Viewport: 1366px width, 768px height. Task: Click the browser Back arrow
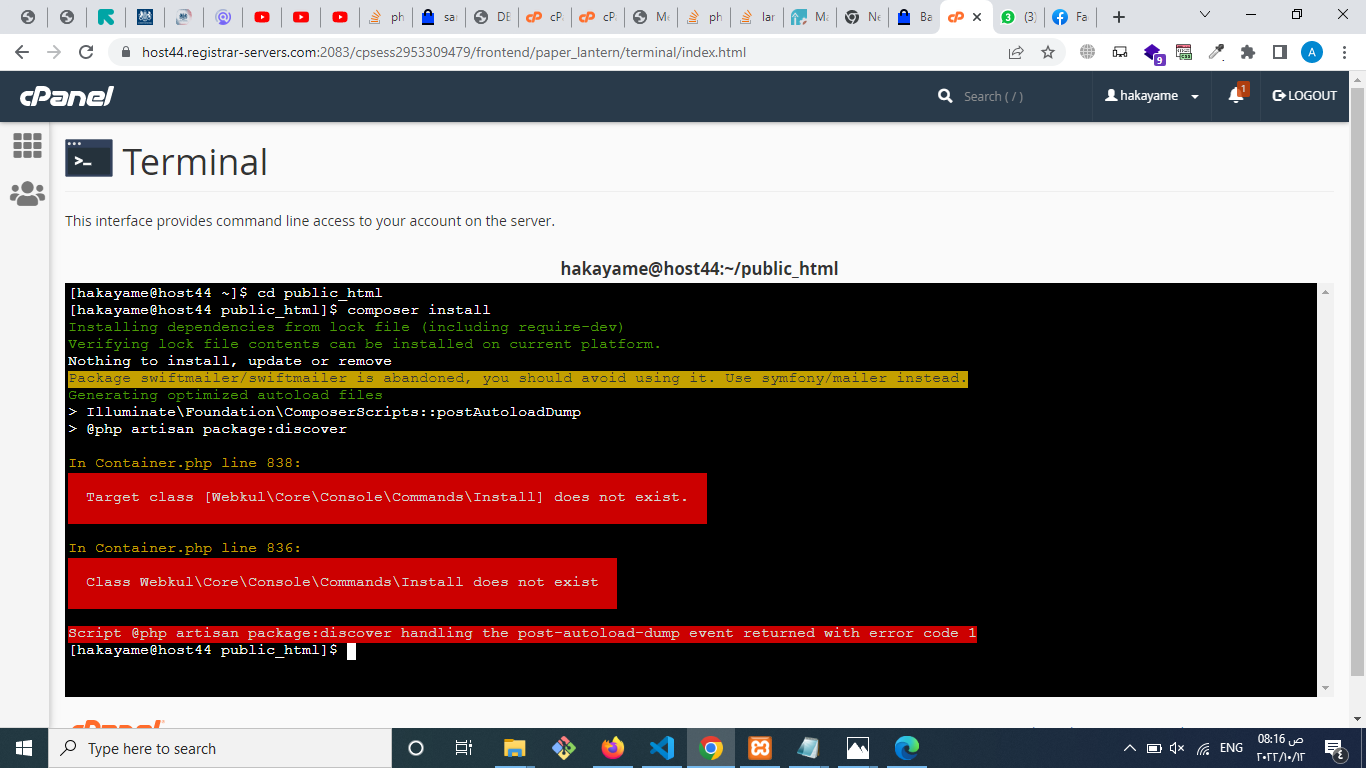(22, 52)
